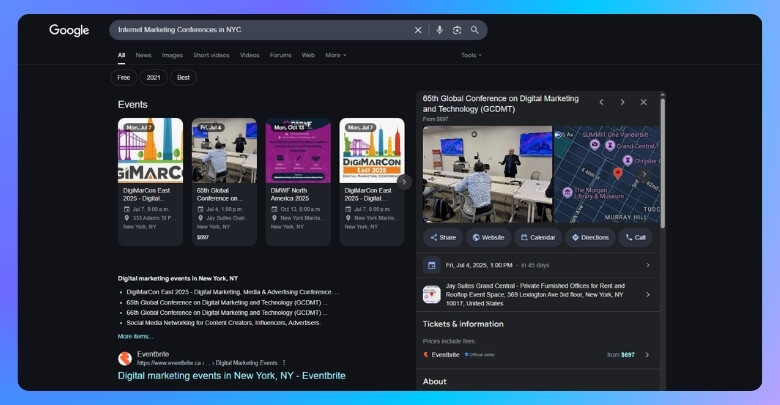The height and width of the screenshot is (405, 780).
Task: Click The Morgan Library & Museum map marker
Action: [568, 193]
